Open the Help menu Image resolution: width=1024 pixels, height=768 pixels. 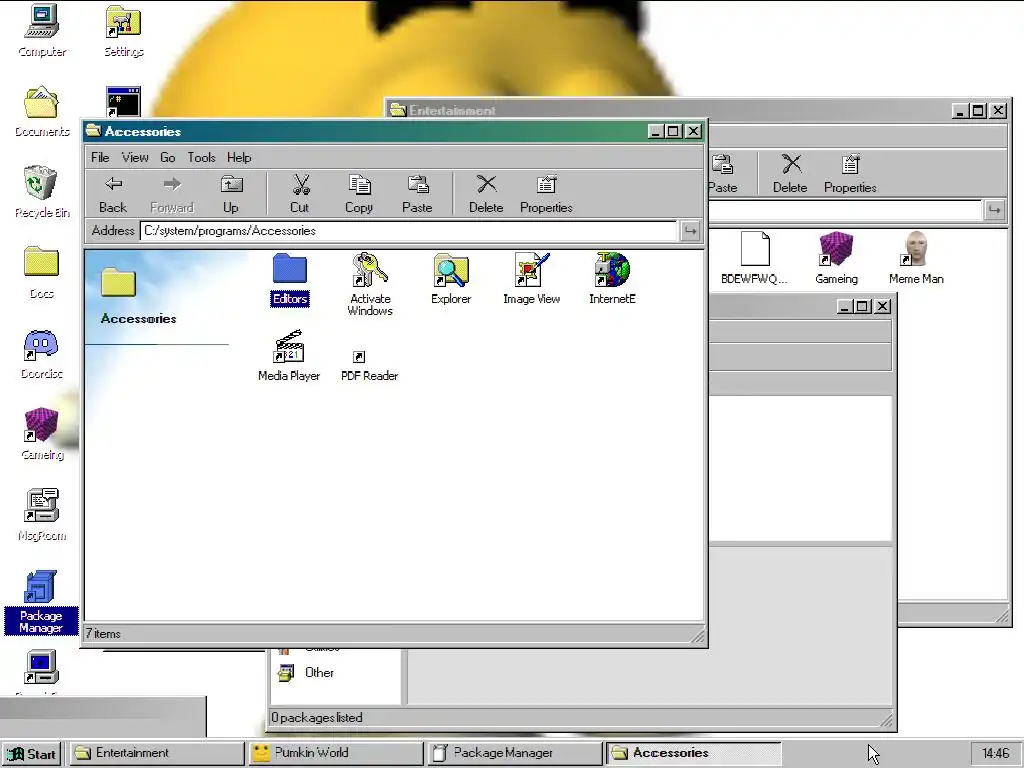(x=239, y=157)
